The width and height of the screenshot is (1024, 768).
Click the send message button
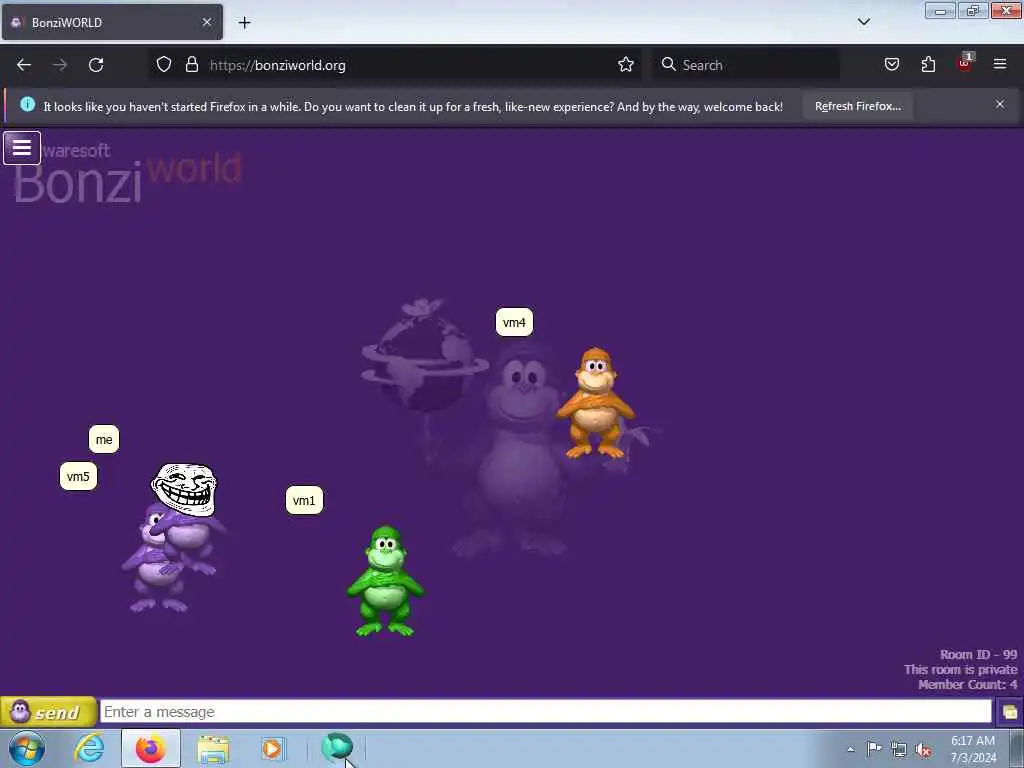[x=48, y=712]
